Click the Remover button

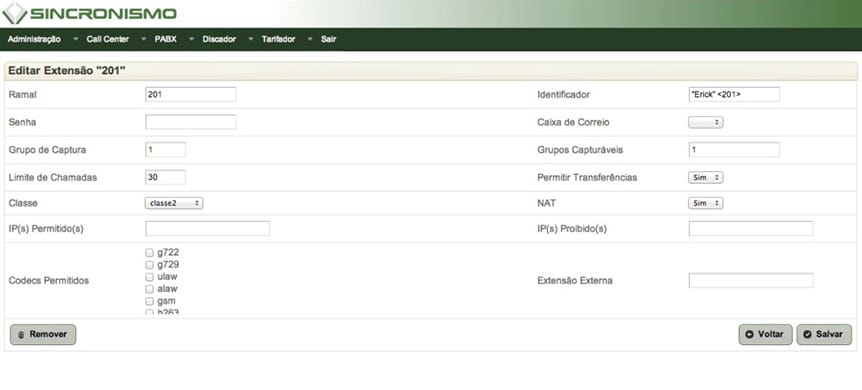(43, 334)
